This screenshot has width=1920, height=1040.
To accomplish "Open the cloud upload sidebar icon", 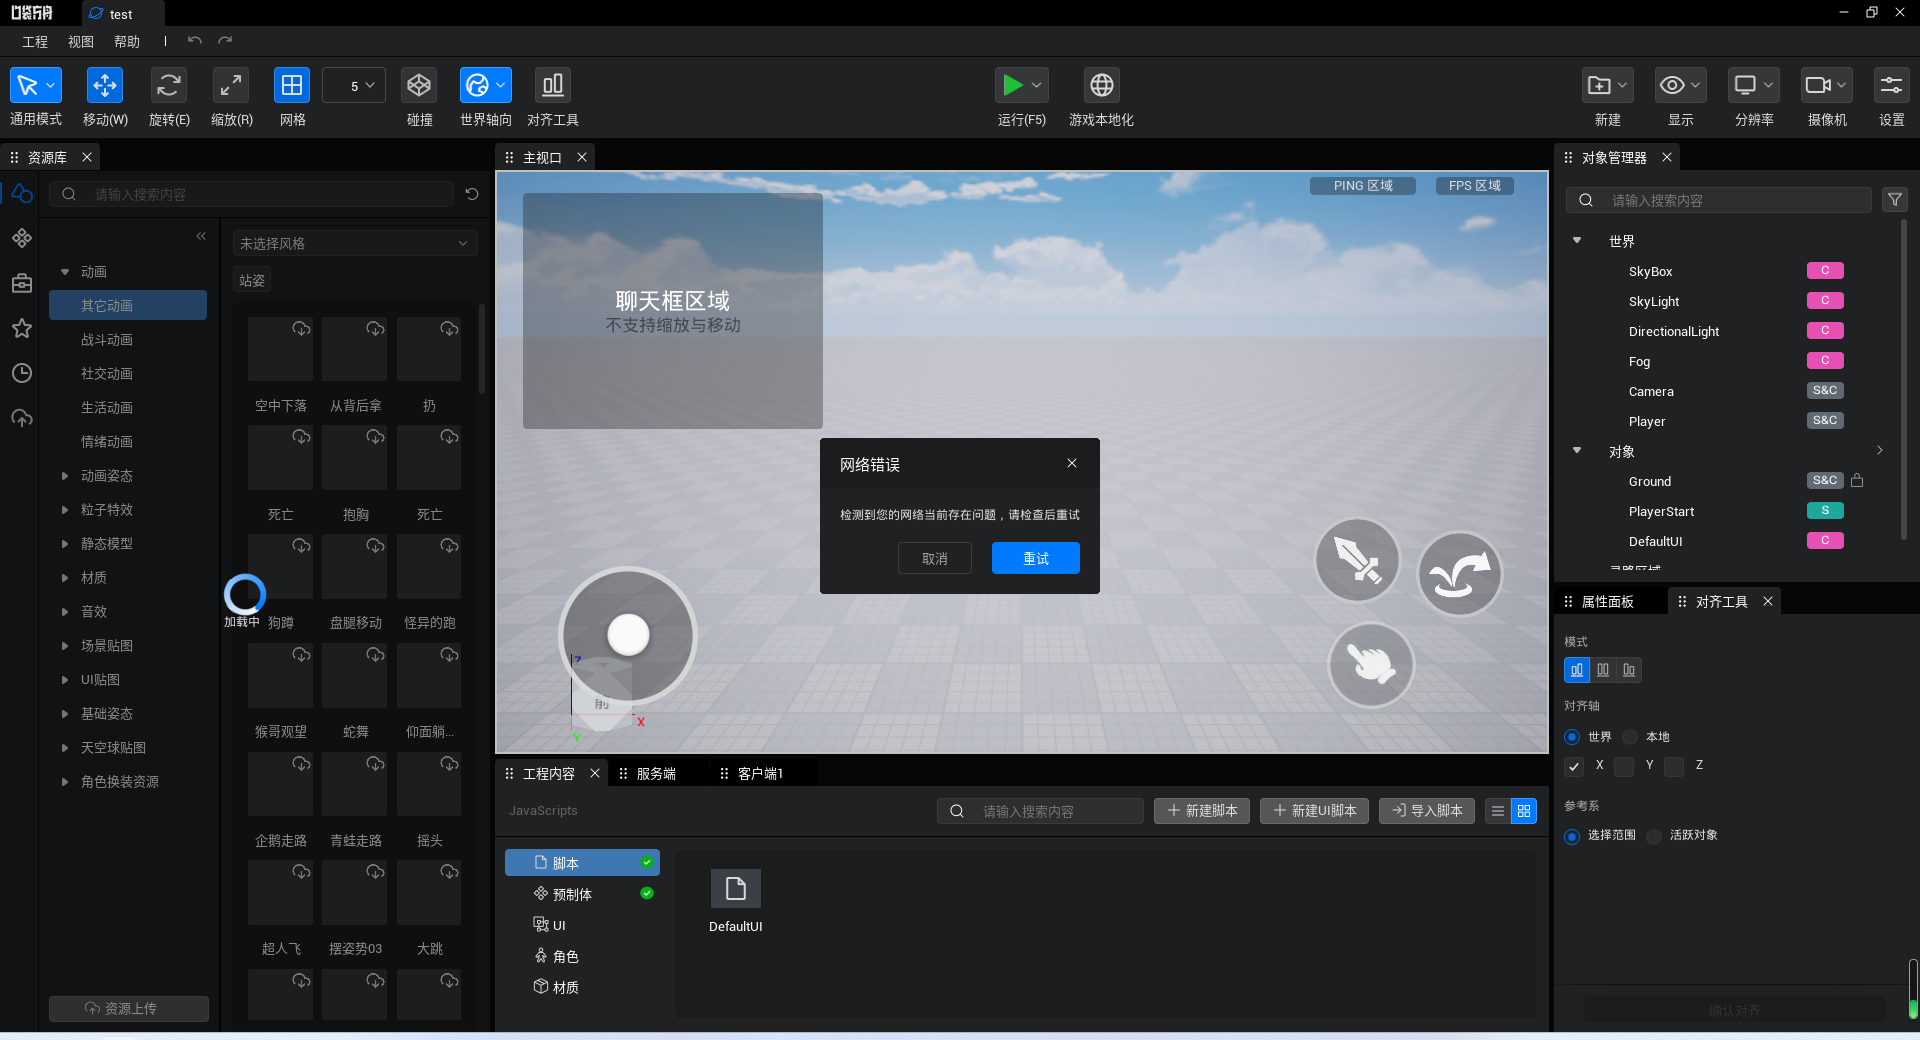I will coord(22,418).
